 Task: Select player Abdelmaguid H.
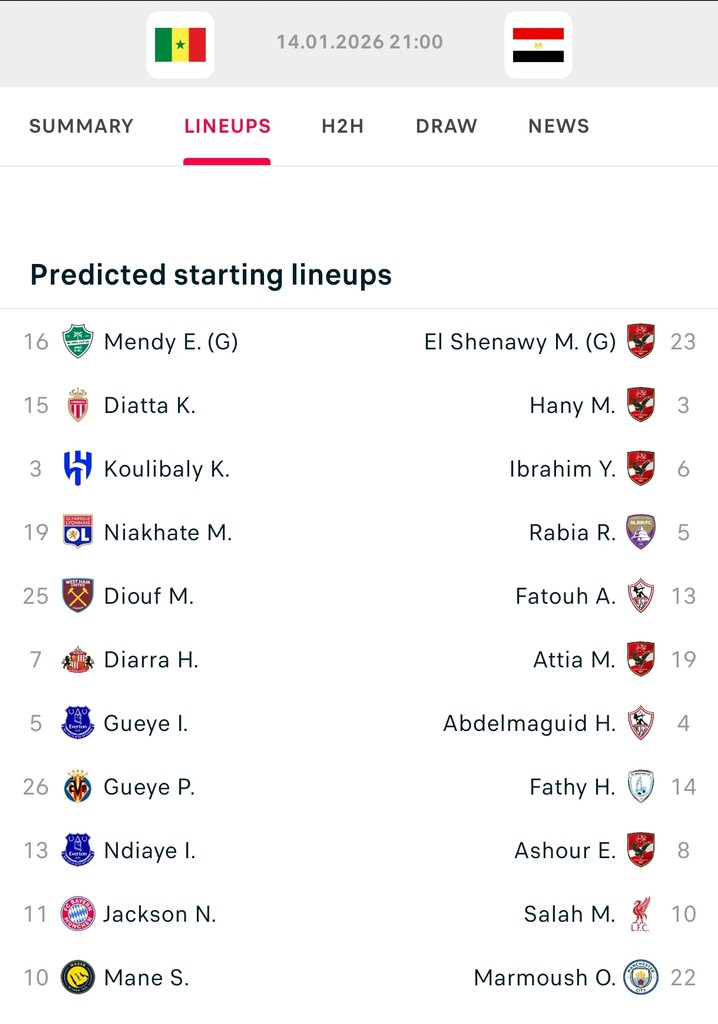(x=529, y=723)
